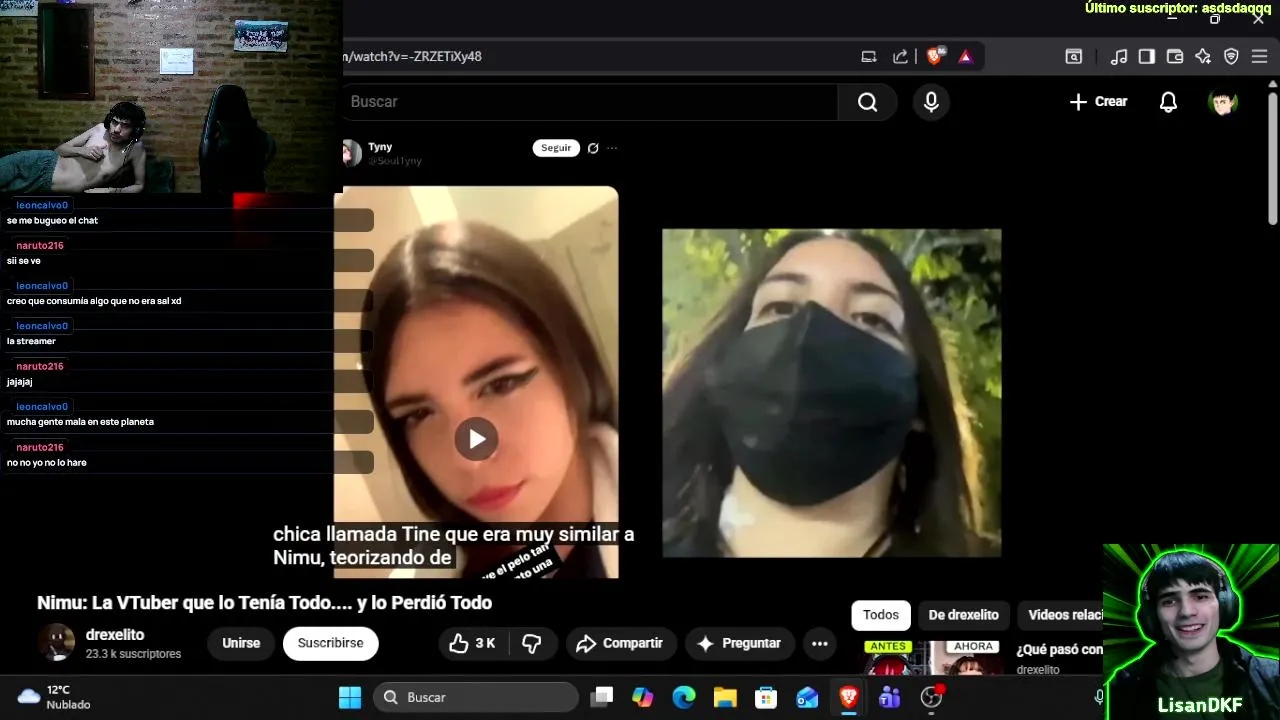Select the Videos relacionados filter chip
Viewport: 1280px width, 720px height.
click(1064, 615)
